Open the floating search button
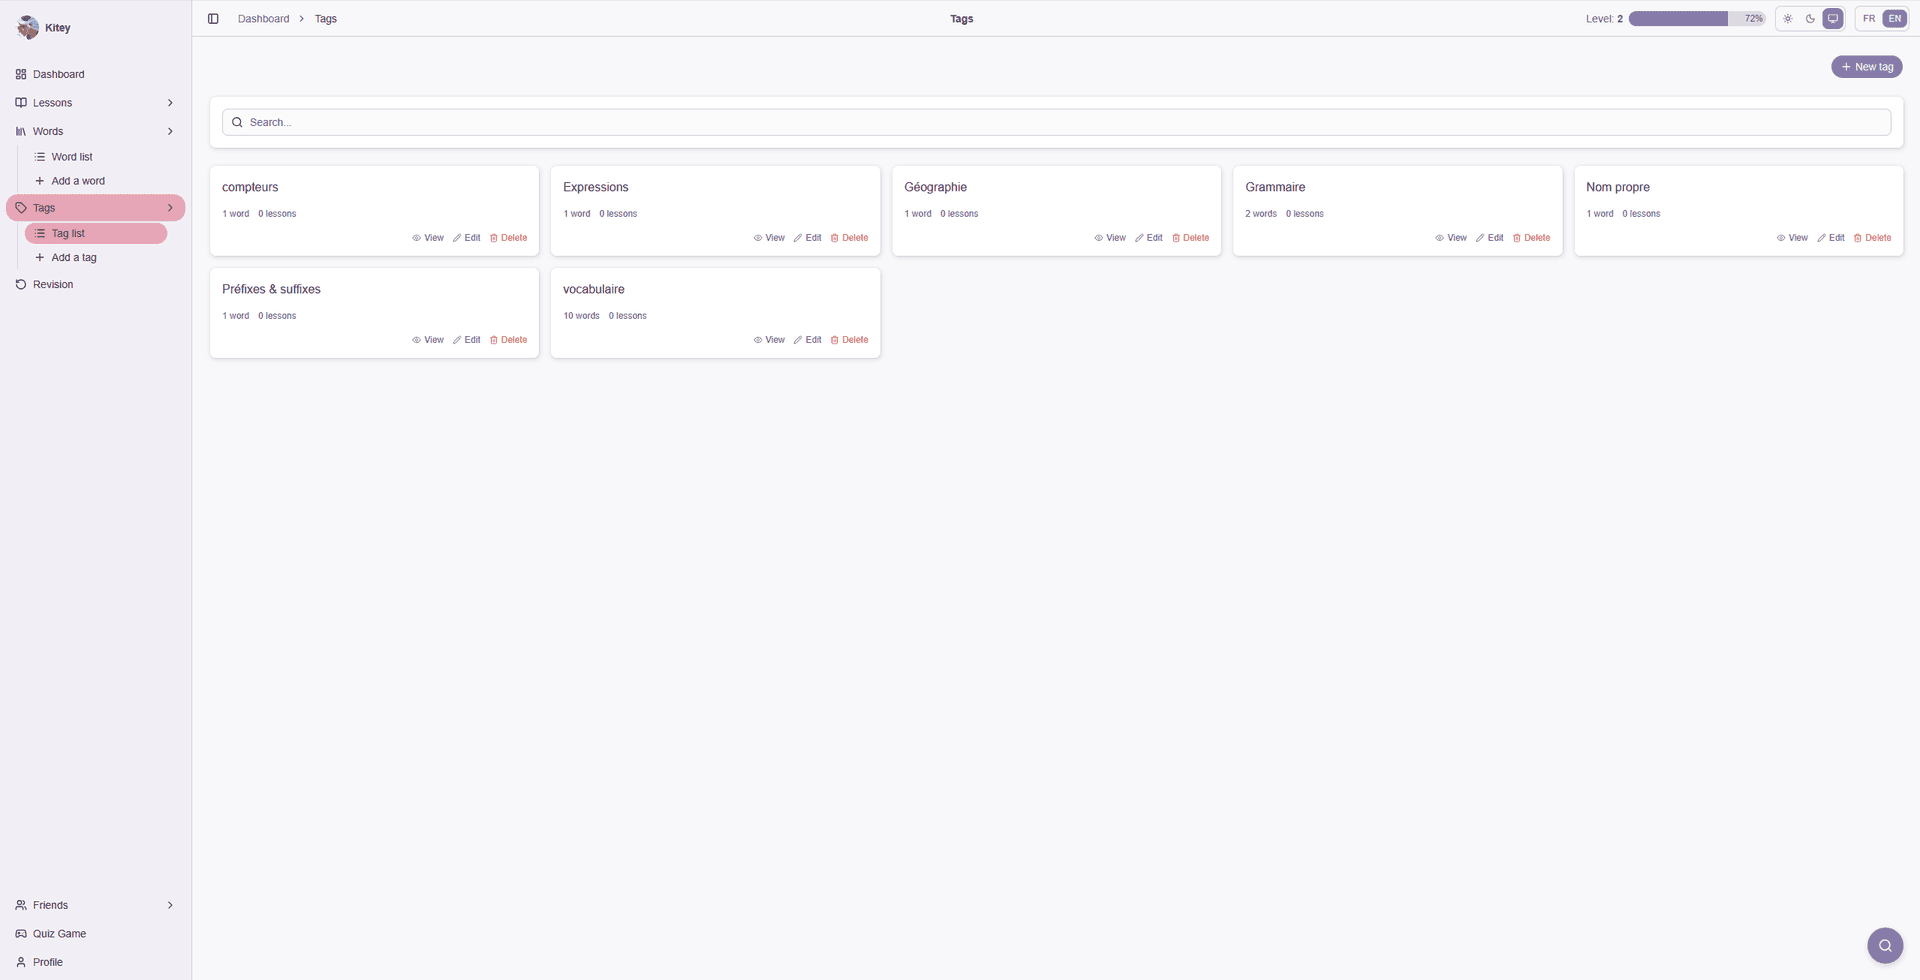Screen dimensions: 1920x980 [1885, 945]
